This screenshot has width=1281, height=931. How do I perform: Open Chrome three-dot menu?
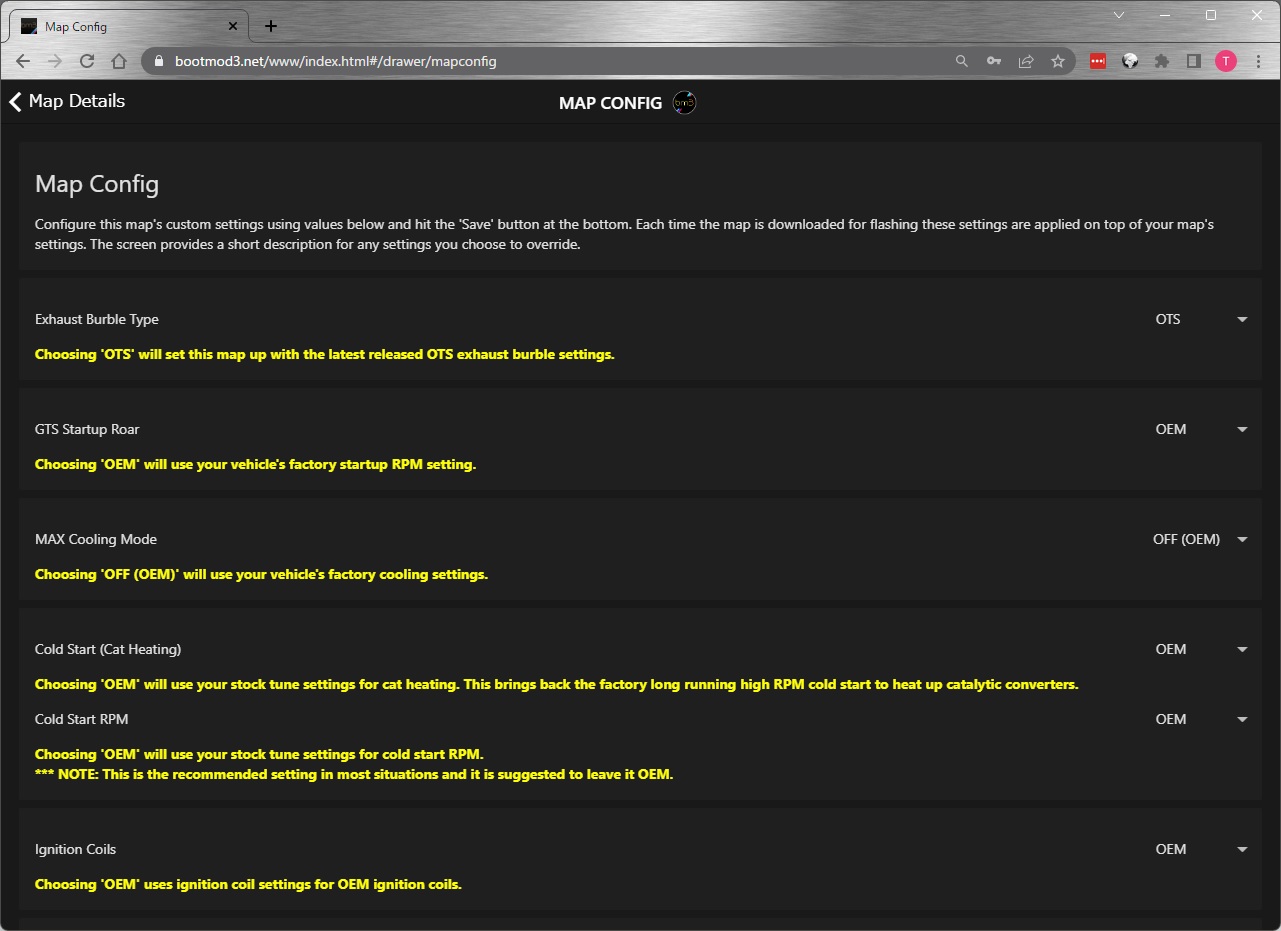click(x=1258, y=61)
